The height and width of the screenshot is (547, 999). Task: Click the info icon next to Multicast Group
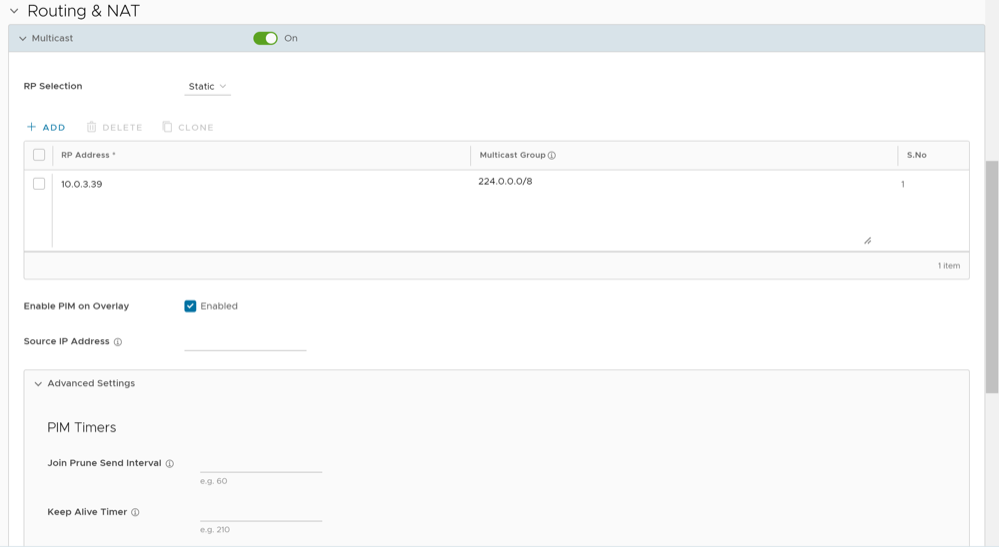pyautogui.click(x=552, y=156)
